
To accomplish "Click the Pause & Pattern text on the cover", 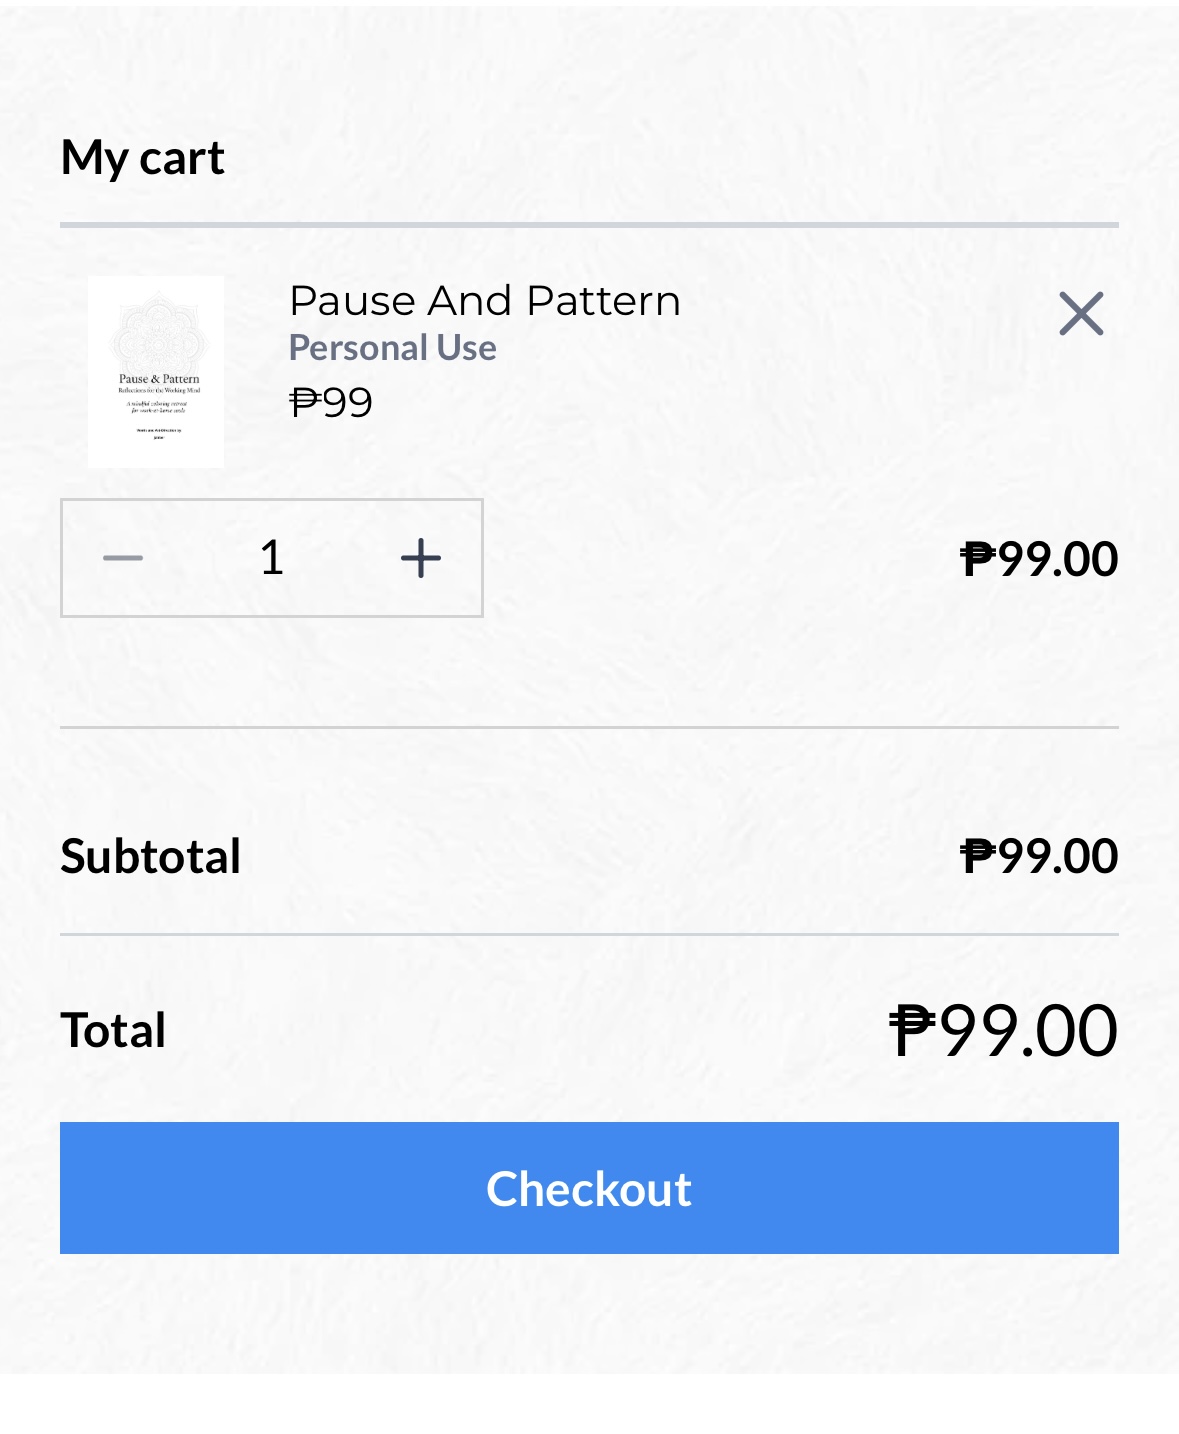I will click(x=159, y=379).
